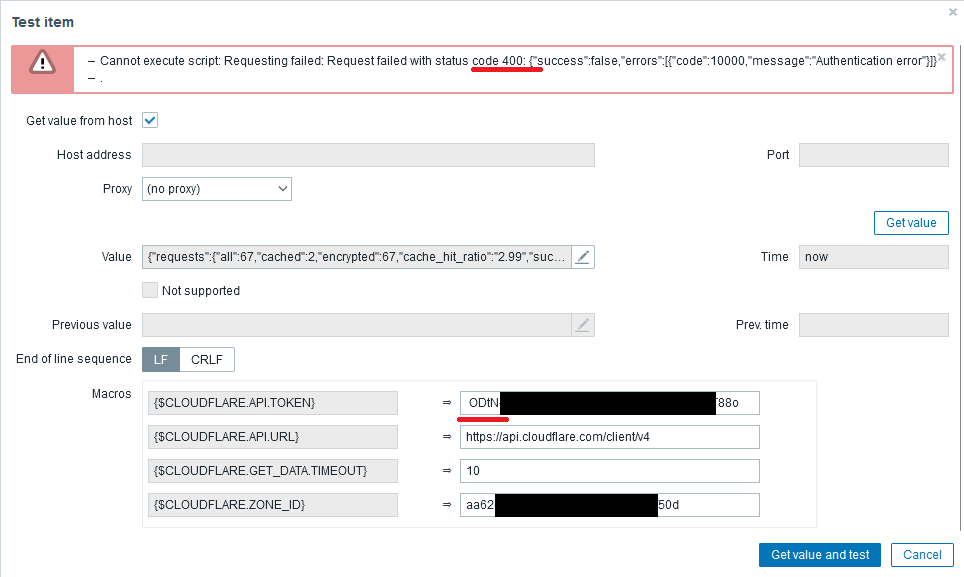
Task: Click the Cloudflare API URL value field
Action: [x=609, y=437]
